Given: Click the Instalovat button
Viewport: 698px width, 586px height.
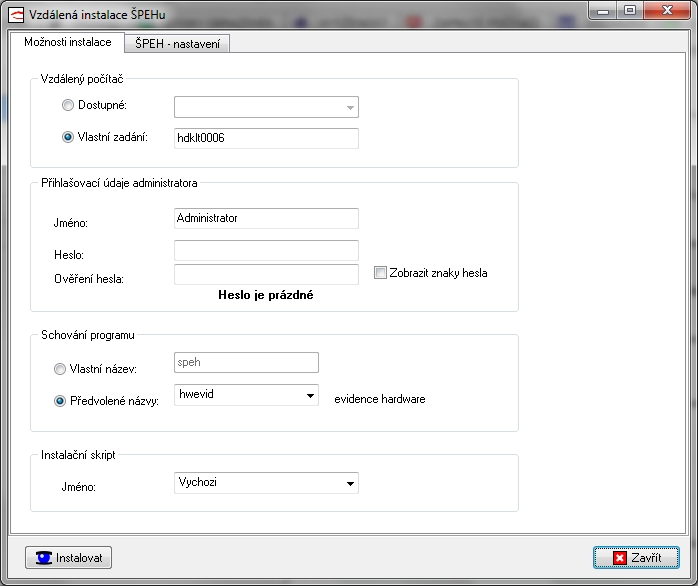Looking at the screenshot, I should click(x=69, y=557).
